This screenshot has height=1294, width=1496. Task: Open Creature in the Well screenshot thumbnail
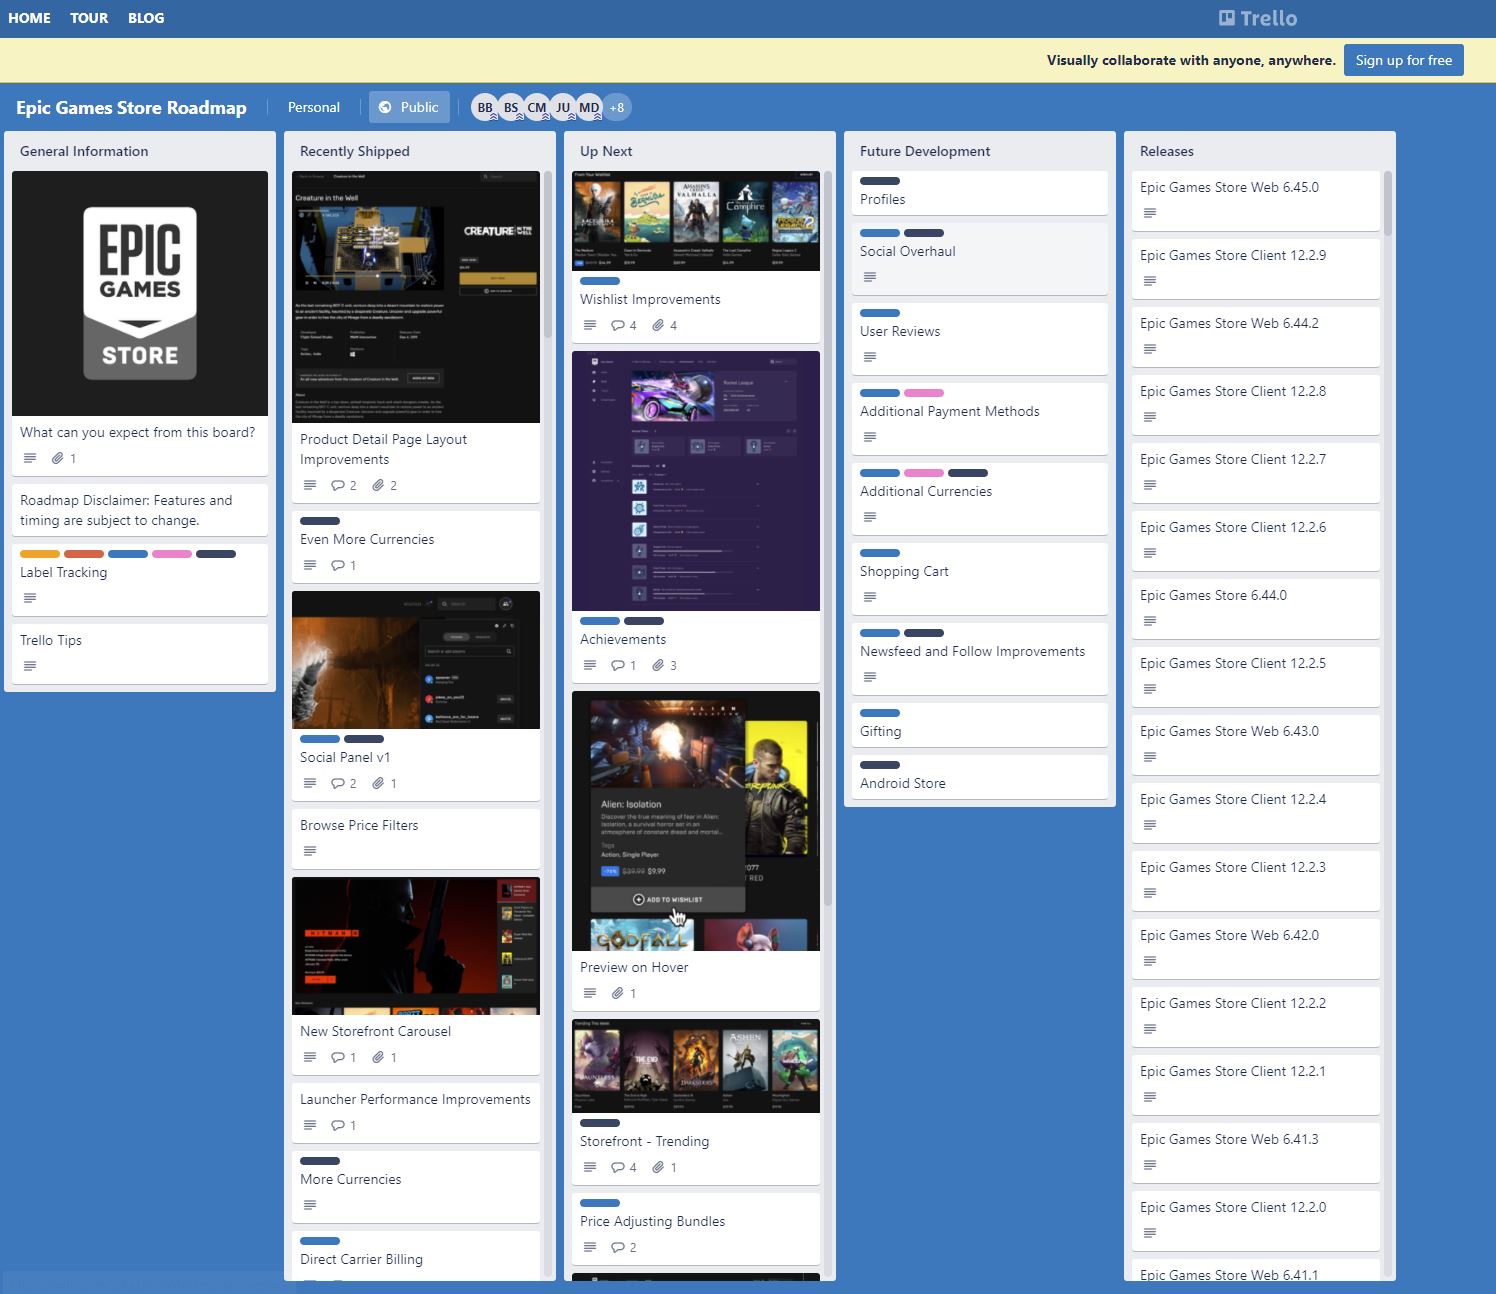[x=416, y=297]
